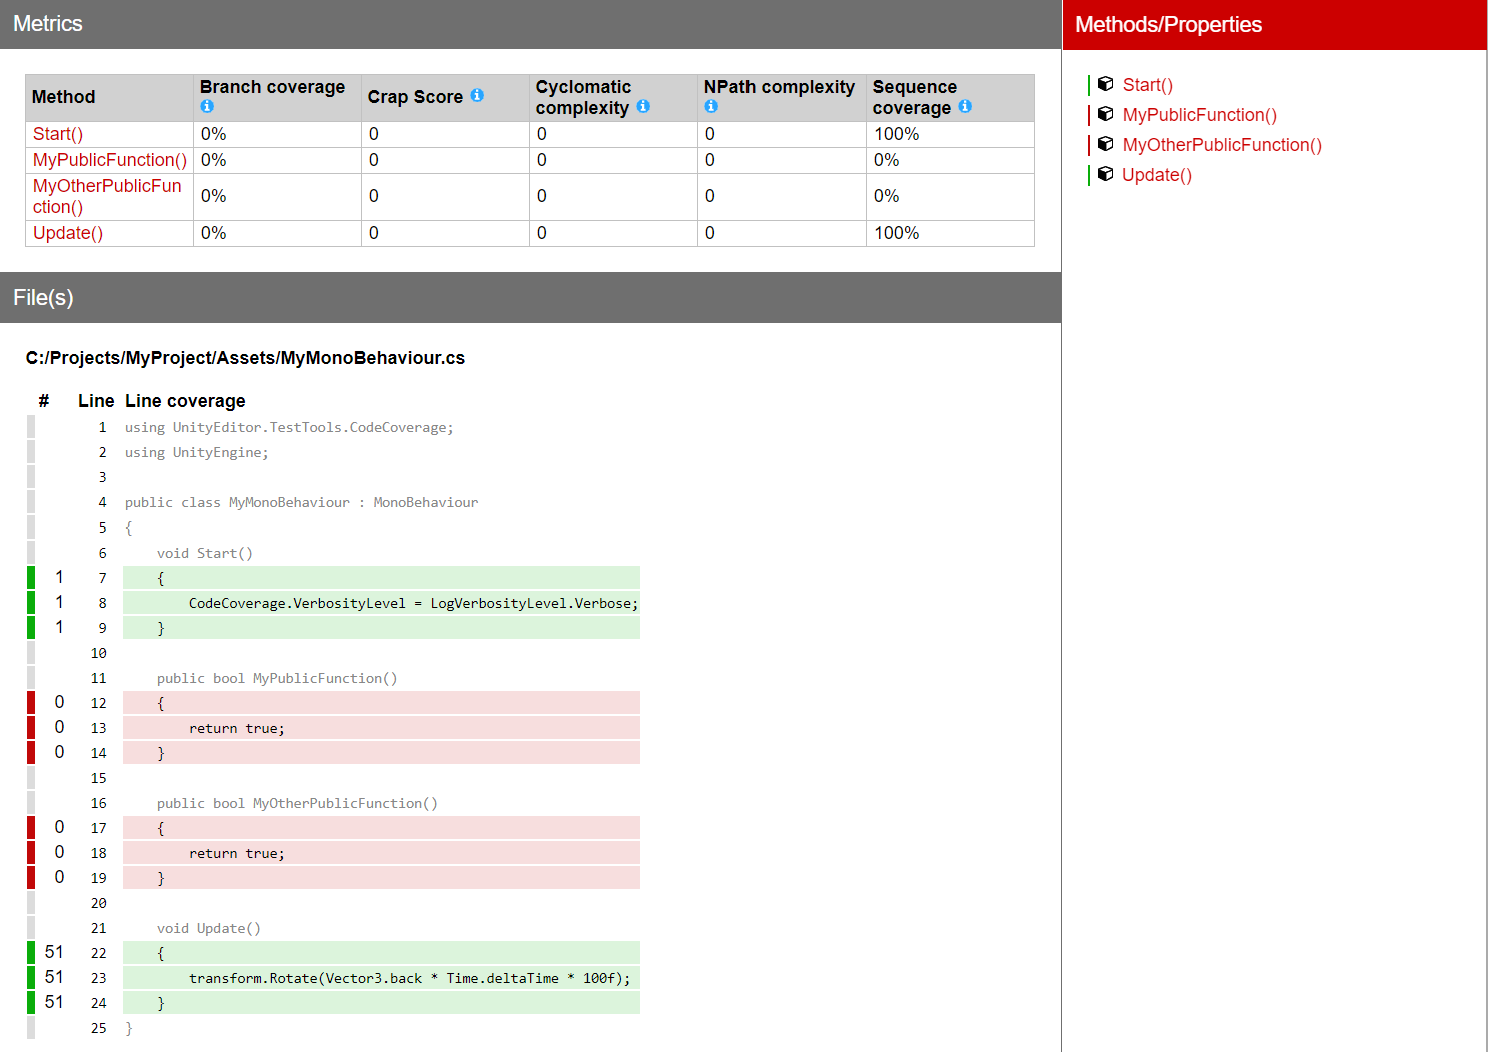1488x1052 pixels.
Task: Click info icon beside Crap Score header
Action: pyautogui.click(x=477, y=96)
